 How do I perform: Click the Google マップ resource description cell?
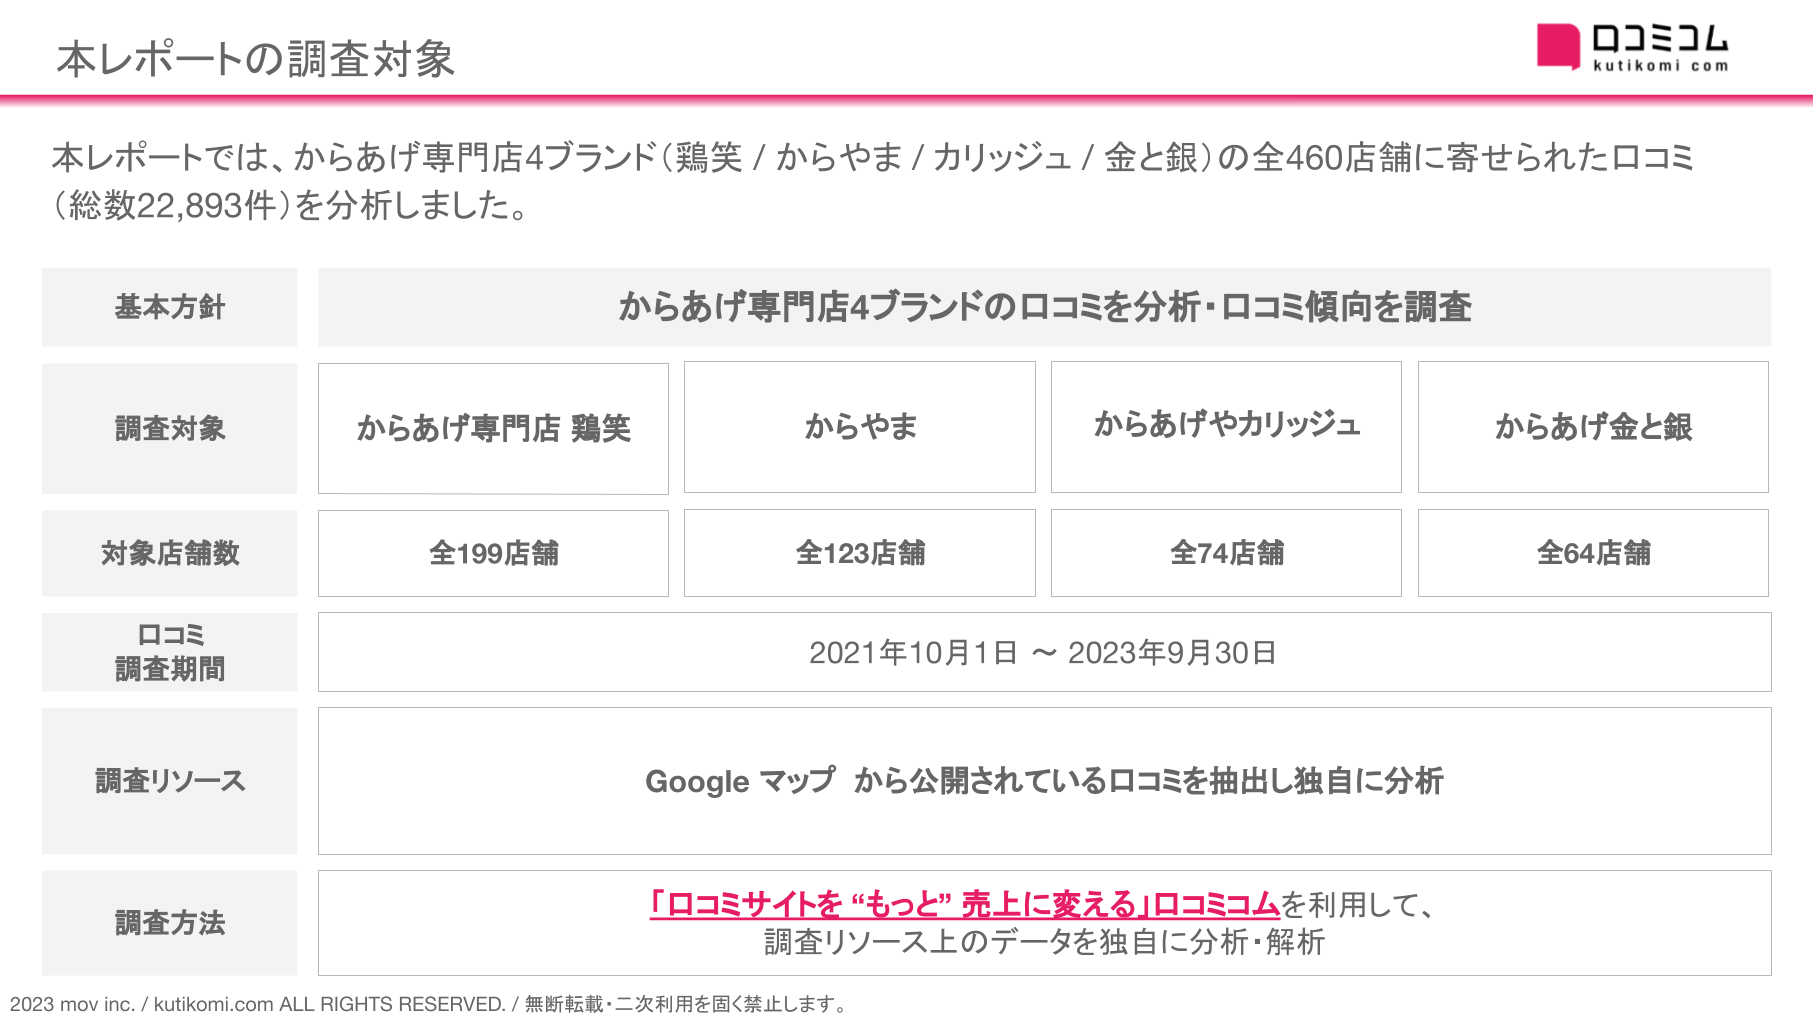pos(1044,781)
